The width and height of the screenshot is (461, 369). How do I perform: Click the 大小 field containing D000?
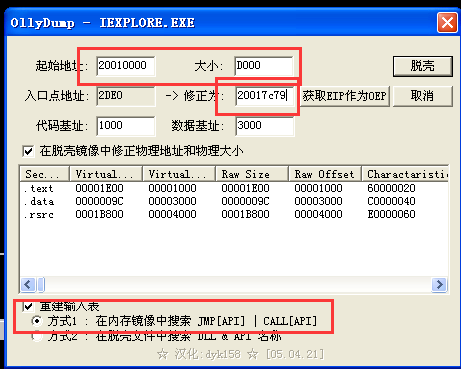pyautogui.click(x=264, y=66)
